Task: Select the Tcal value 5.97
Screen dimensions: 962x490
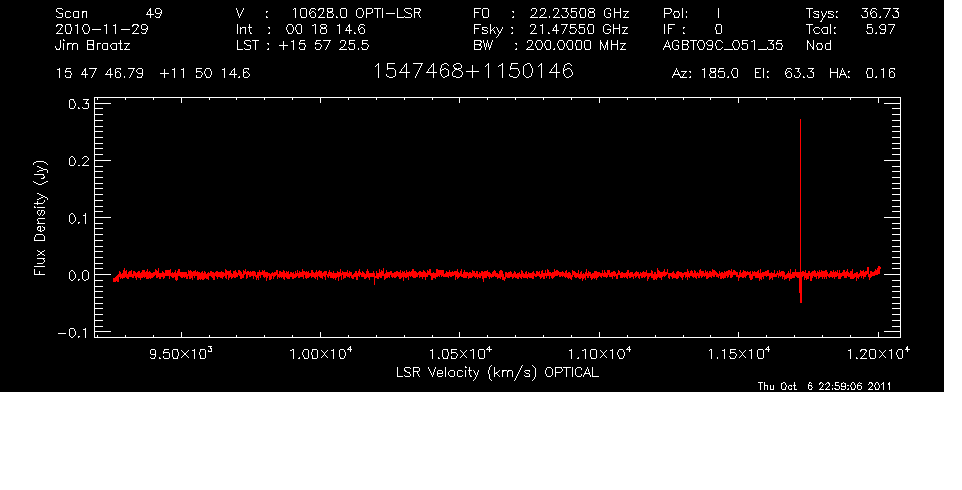Action: click(x=880, y=29)
